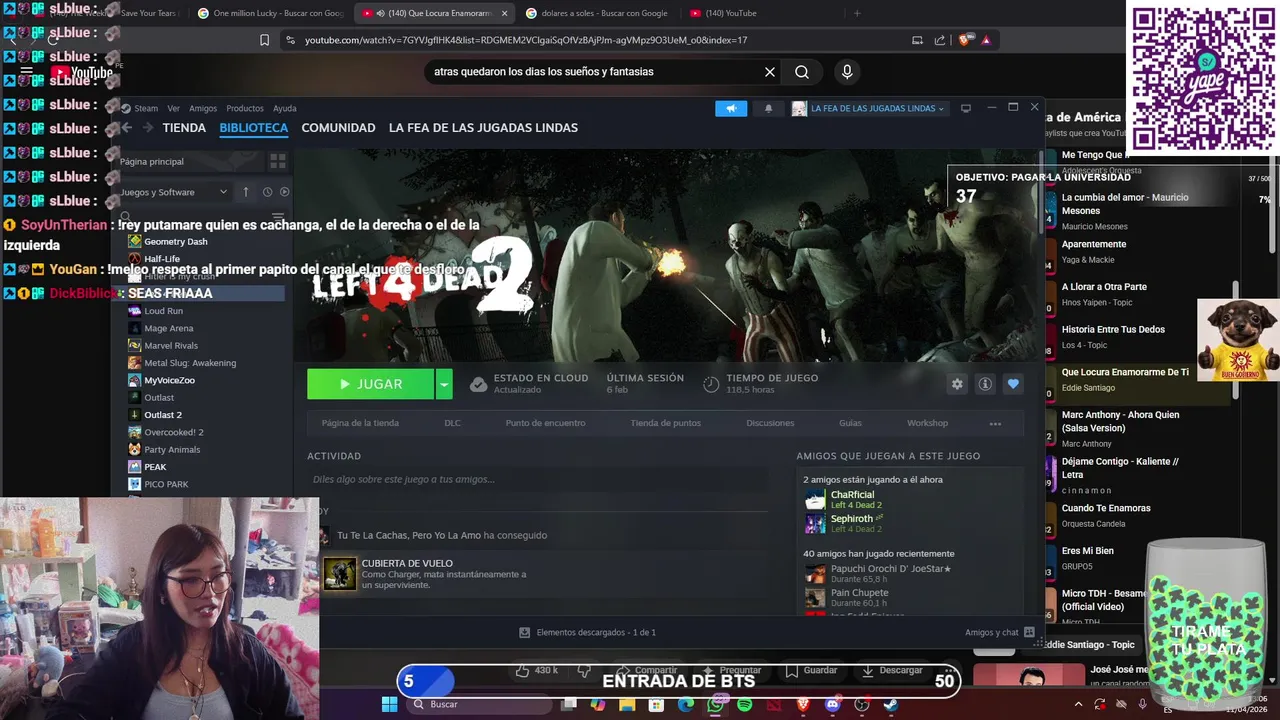This screenshot has height=720, width=1280.
Task: Open Spotify from the taskbar
Action: click(744, 705)
